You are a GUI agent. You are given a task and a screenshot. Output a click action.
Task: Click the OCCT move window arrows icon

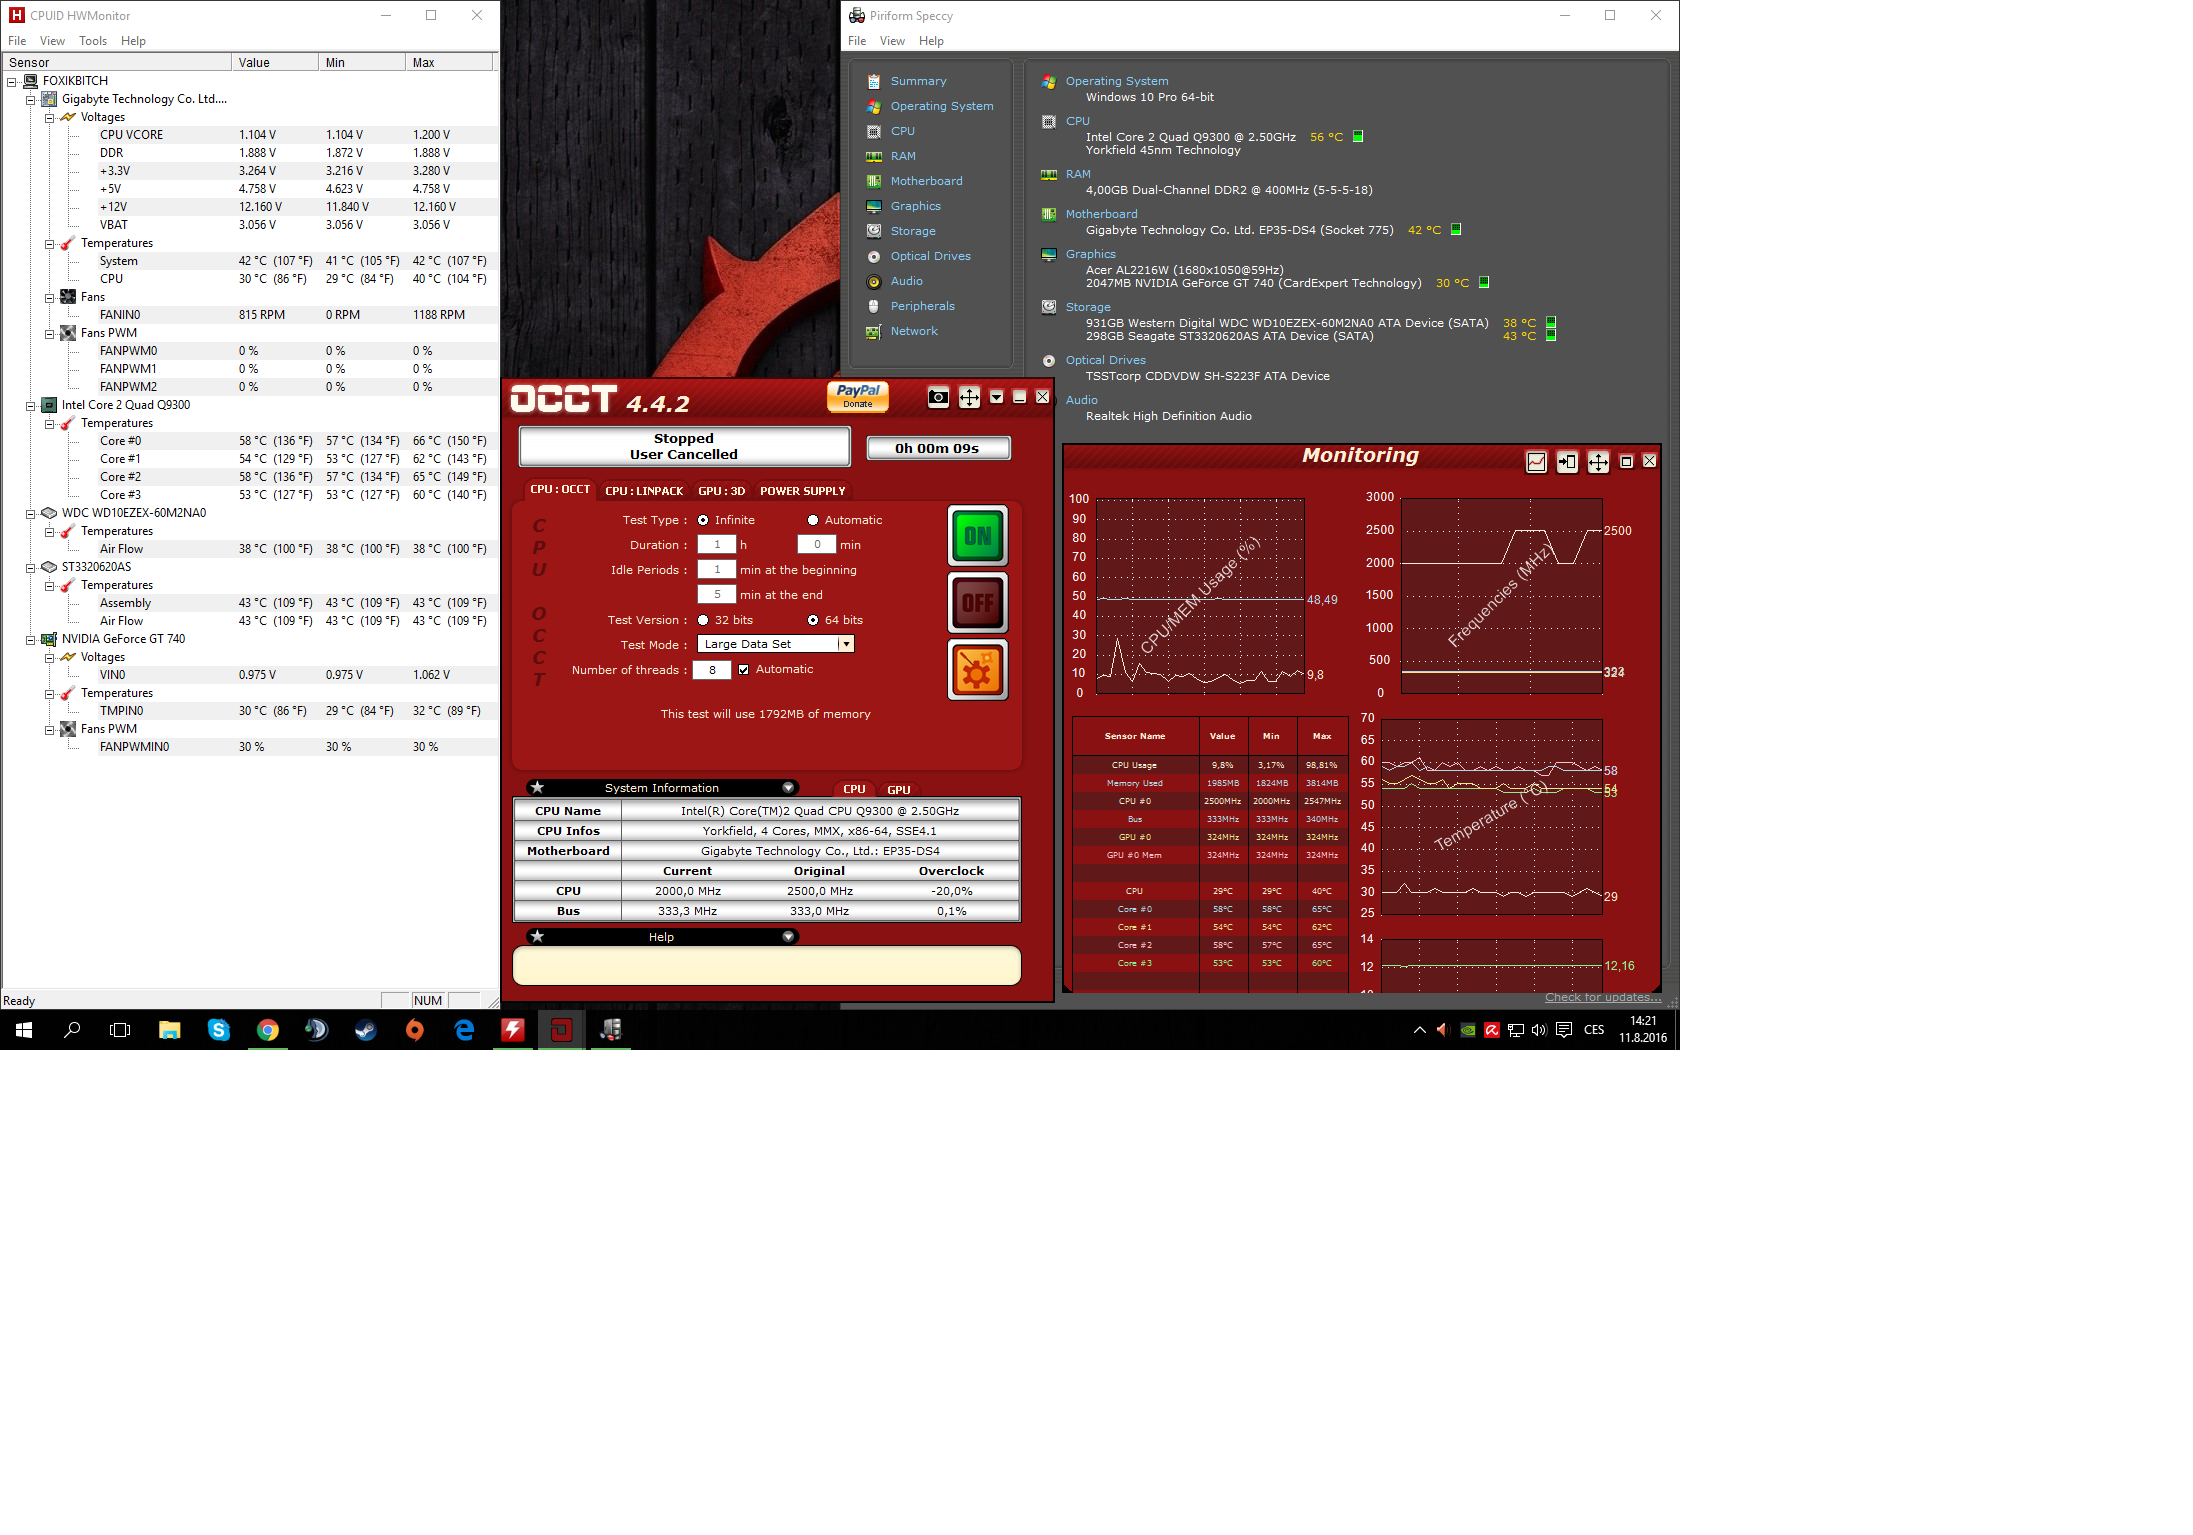point(969,397)
